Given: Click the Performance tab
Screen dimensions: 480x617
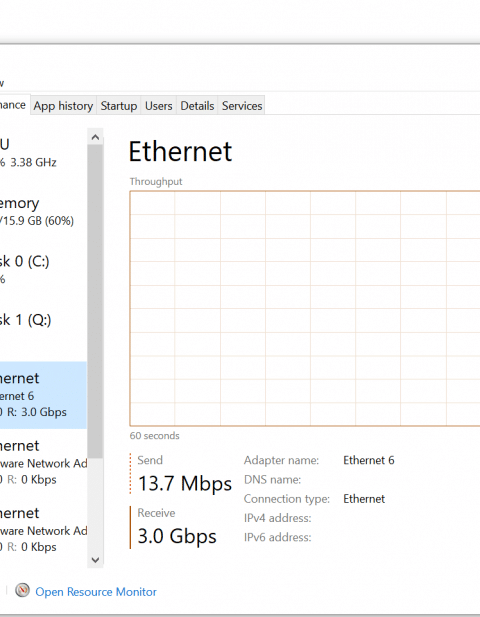Looking at the screenshot, I should [x=15, y=105].
